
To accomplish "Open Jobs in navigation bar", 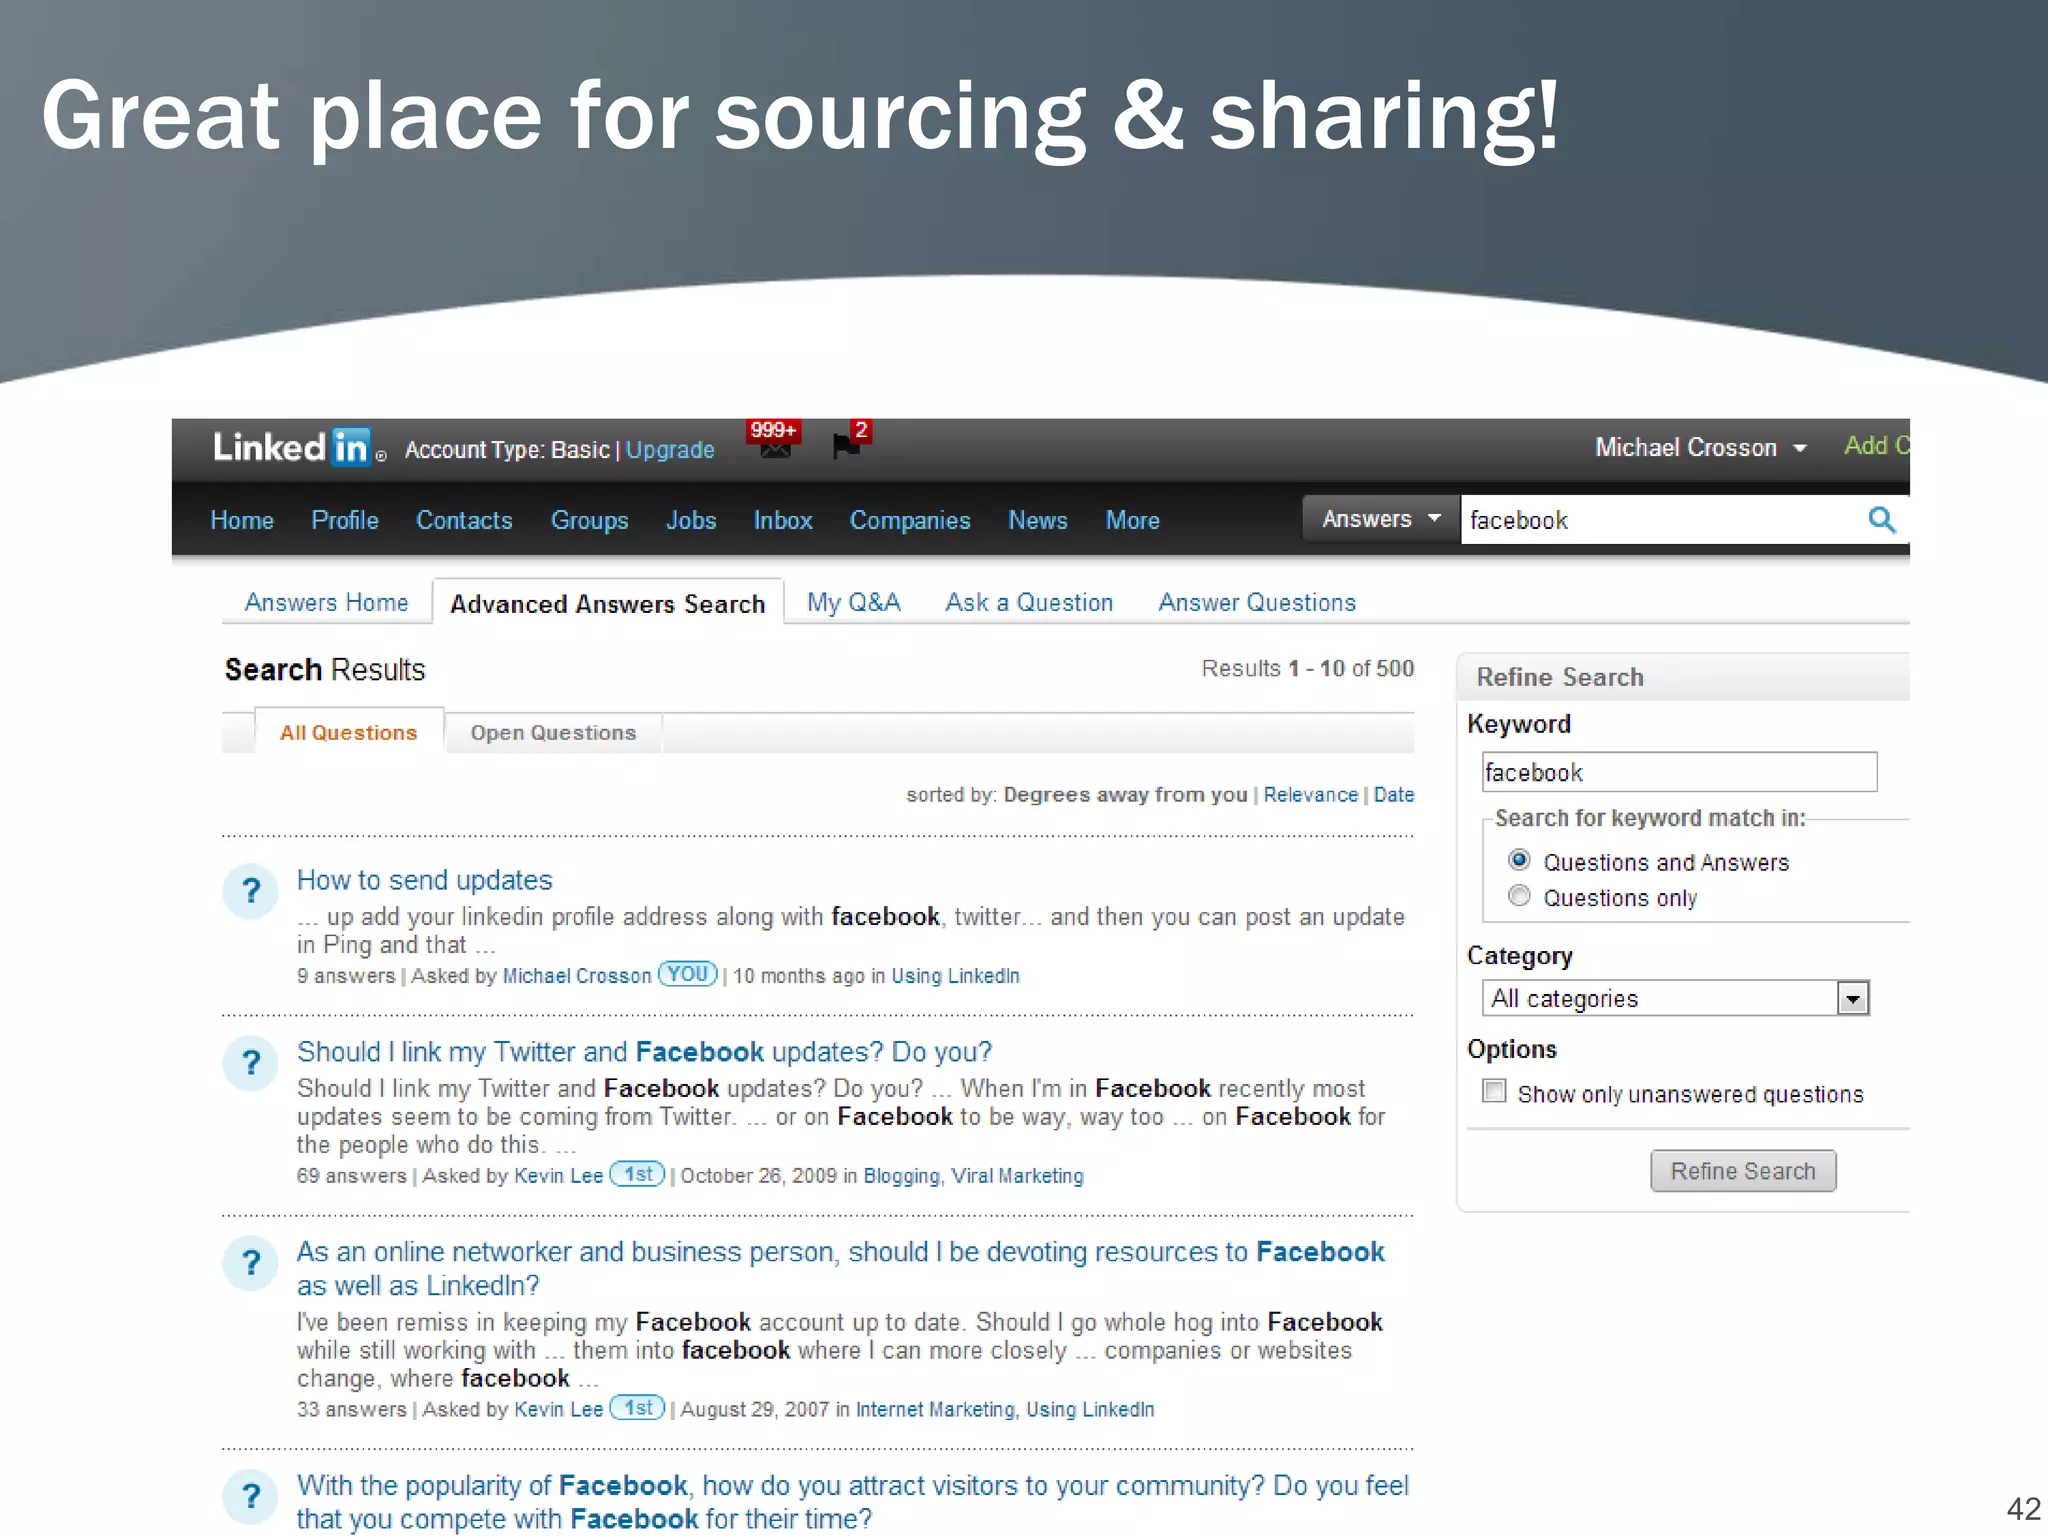I will click(x=691, y=520).
